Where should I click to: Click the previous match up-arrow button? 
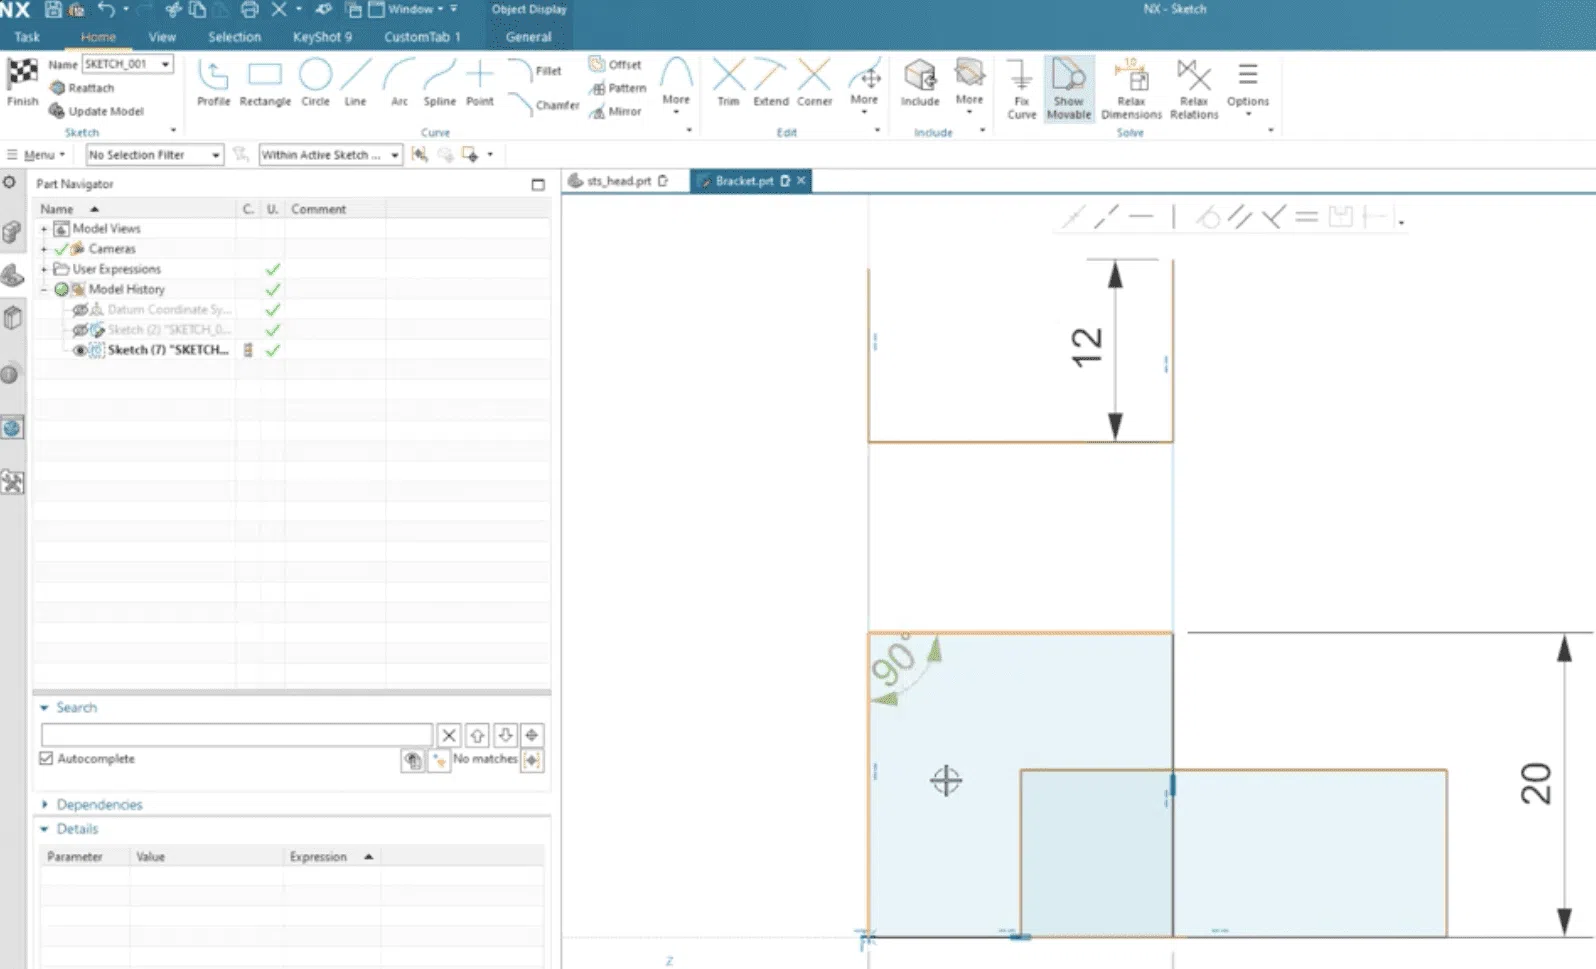pos(477,735)
